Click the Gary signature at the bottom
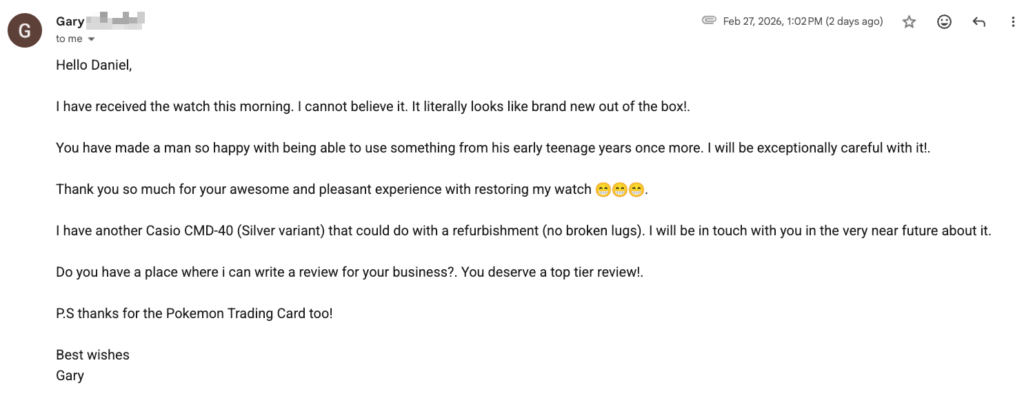This screenshot has width=1024, height=403. pos(70,376)
